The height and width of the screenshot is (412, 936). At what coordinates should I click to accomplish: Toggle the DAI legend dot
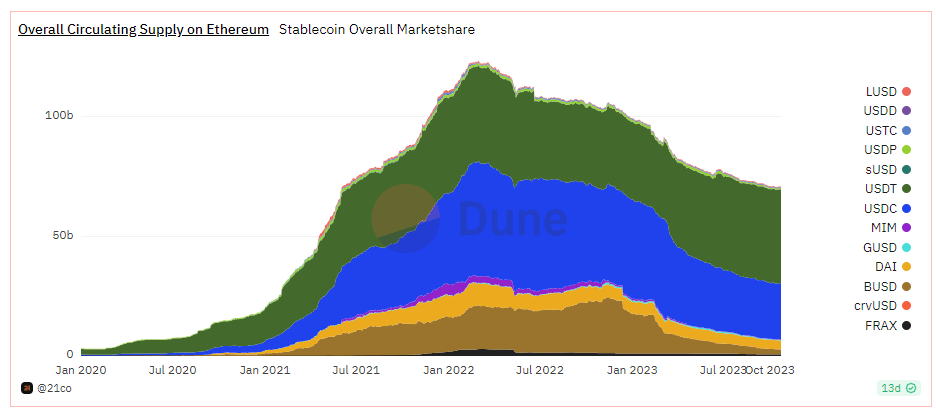[906, 267]
